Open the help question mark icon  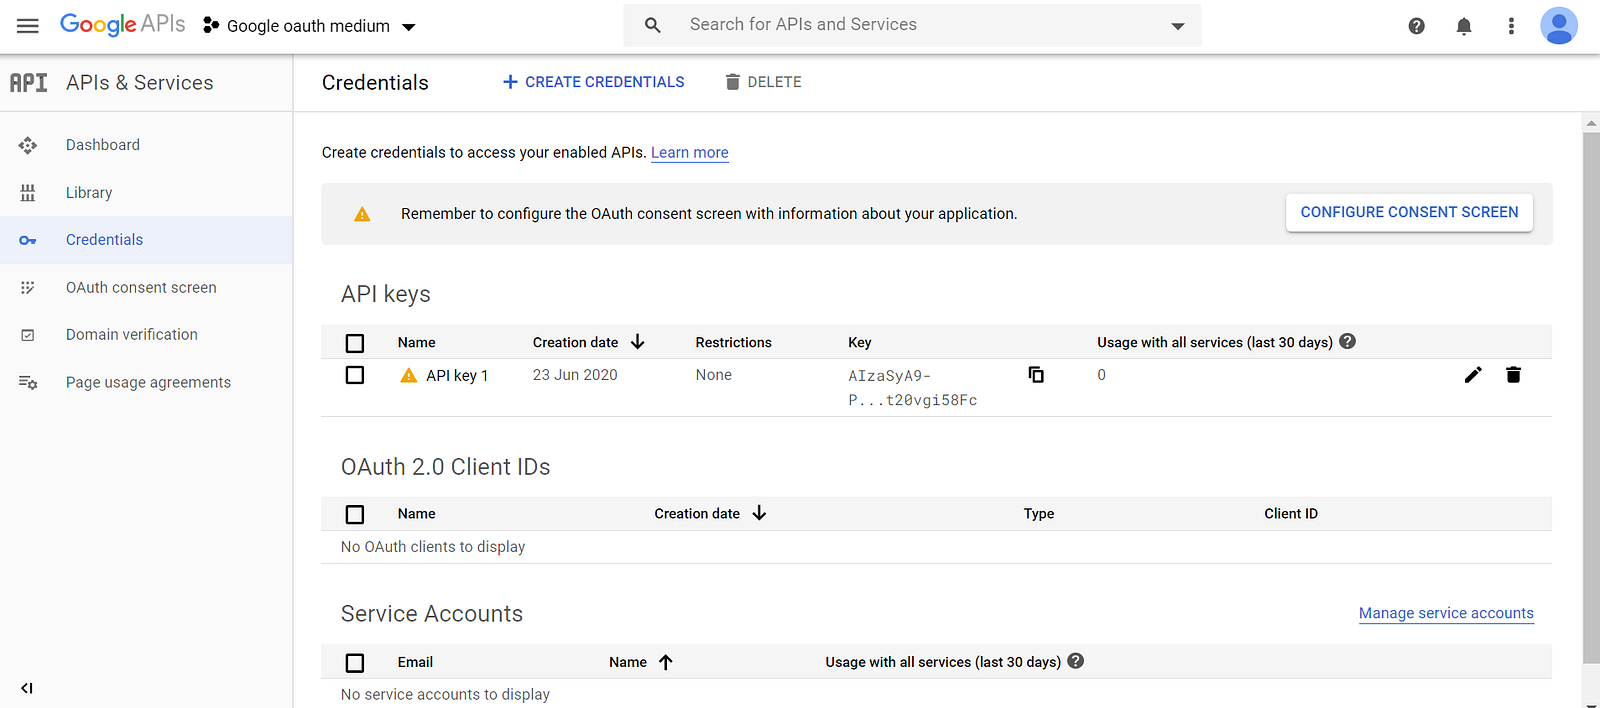1416,26
